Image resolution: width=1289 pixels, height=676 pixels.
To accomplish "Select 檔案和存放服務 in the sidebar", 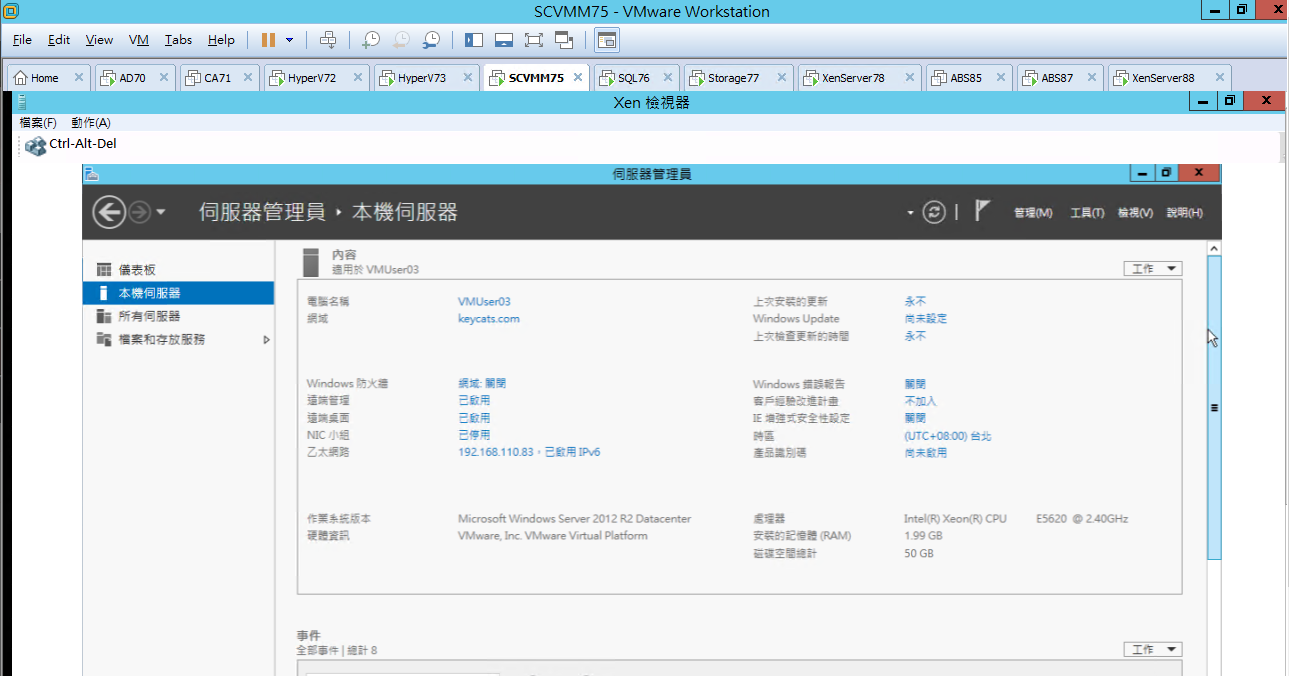I will coord(178,339).
